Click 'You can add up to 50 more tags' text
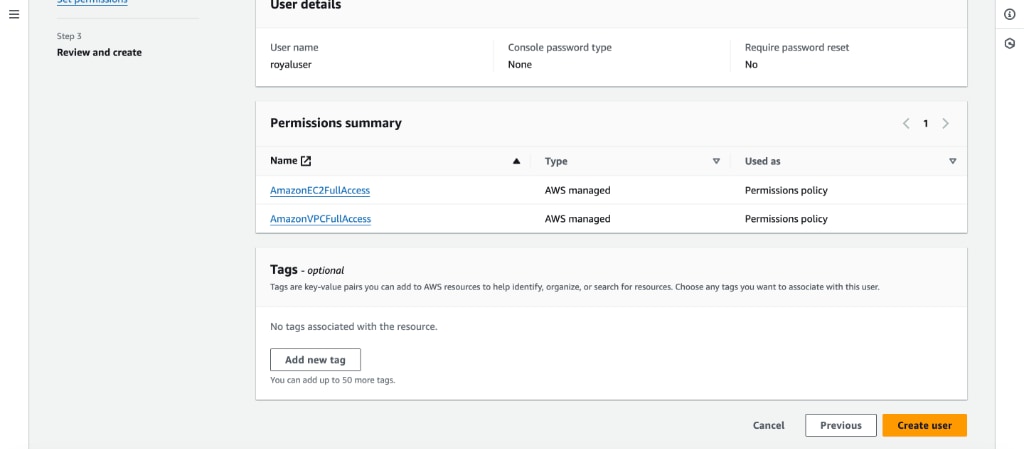 coord(332,380)
